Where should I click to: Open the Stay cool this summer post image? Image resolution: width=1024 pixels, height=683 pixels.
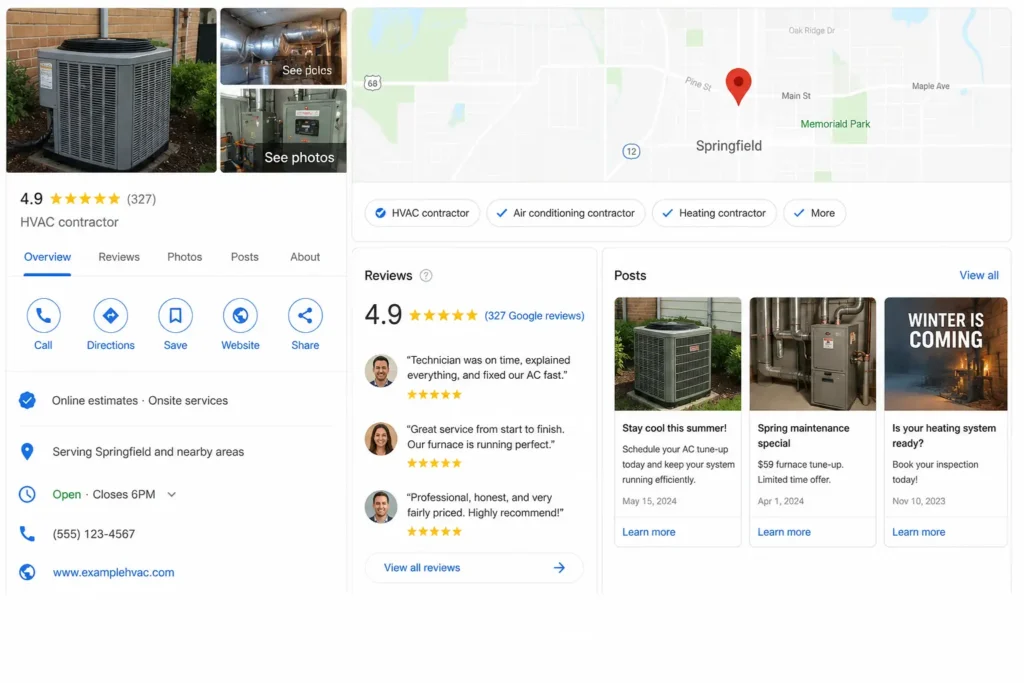(x=678, y=354)
